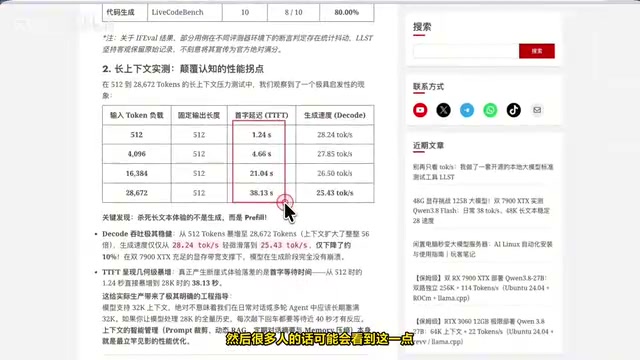Click the 4.66 s TTFT cell
640x360 pixels.
[x=261, y=154]
